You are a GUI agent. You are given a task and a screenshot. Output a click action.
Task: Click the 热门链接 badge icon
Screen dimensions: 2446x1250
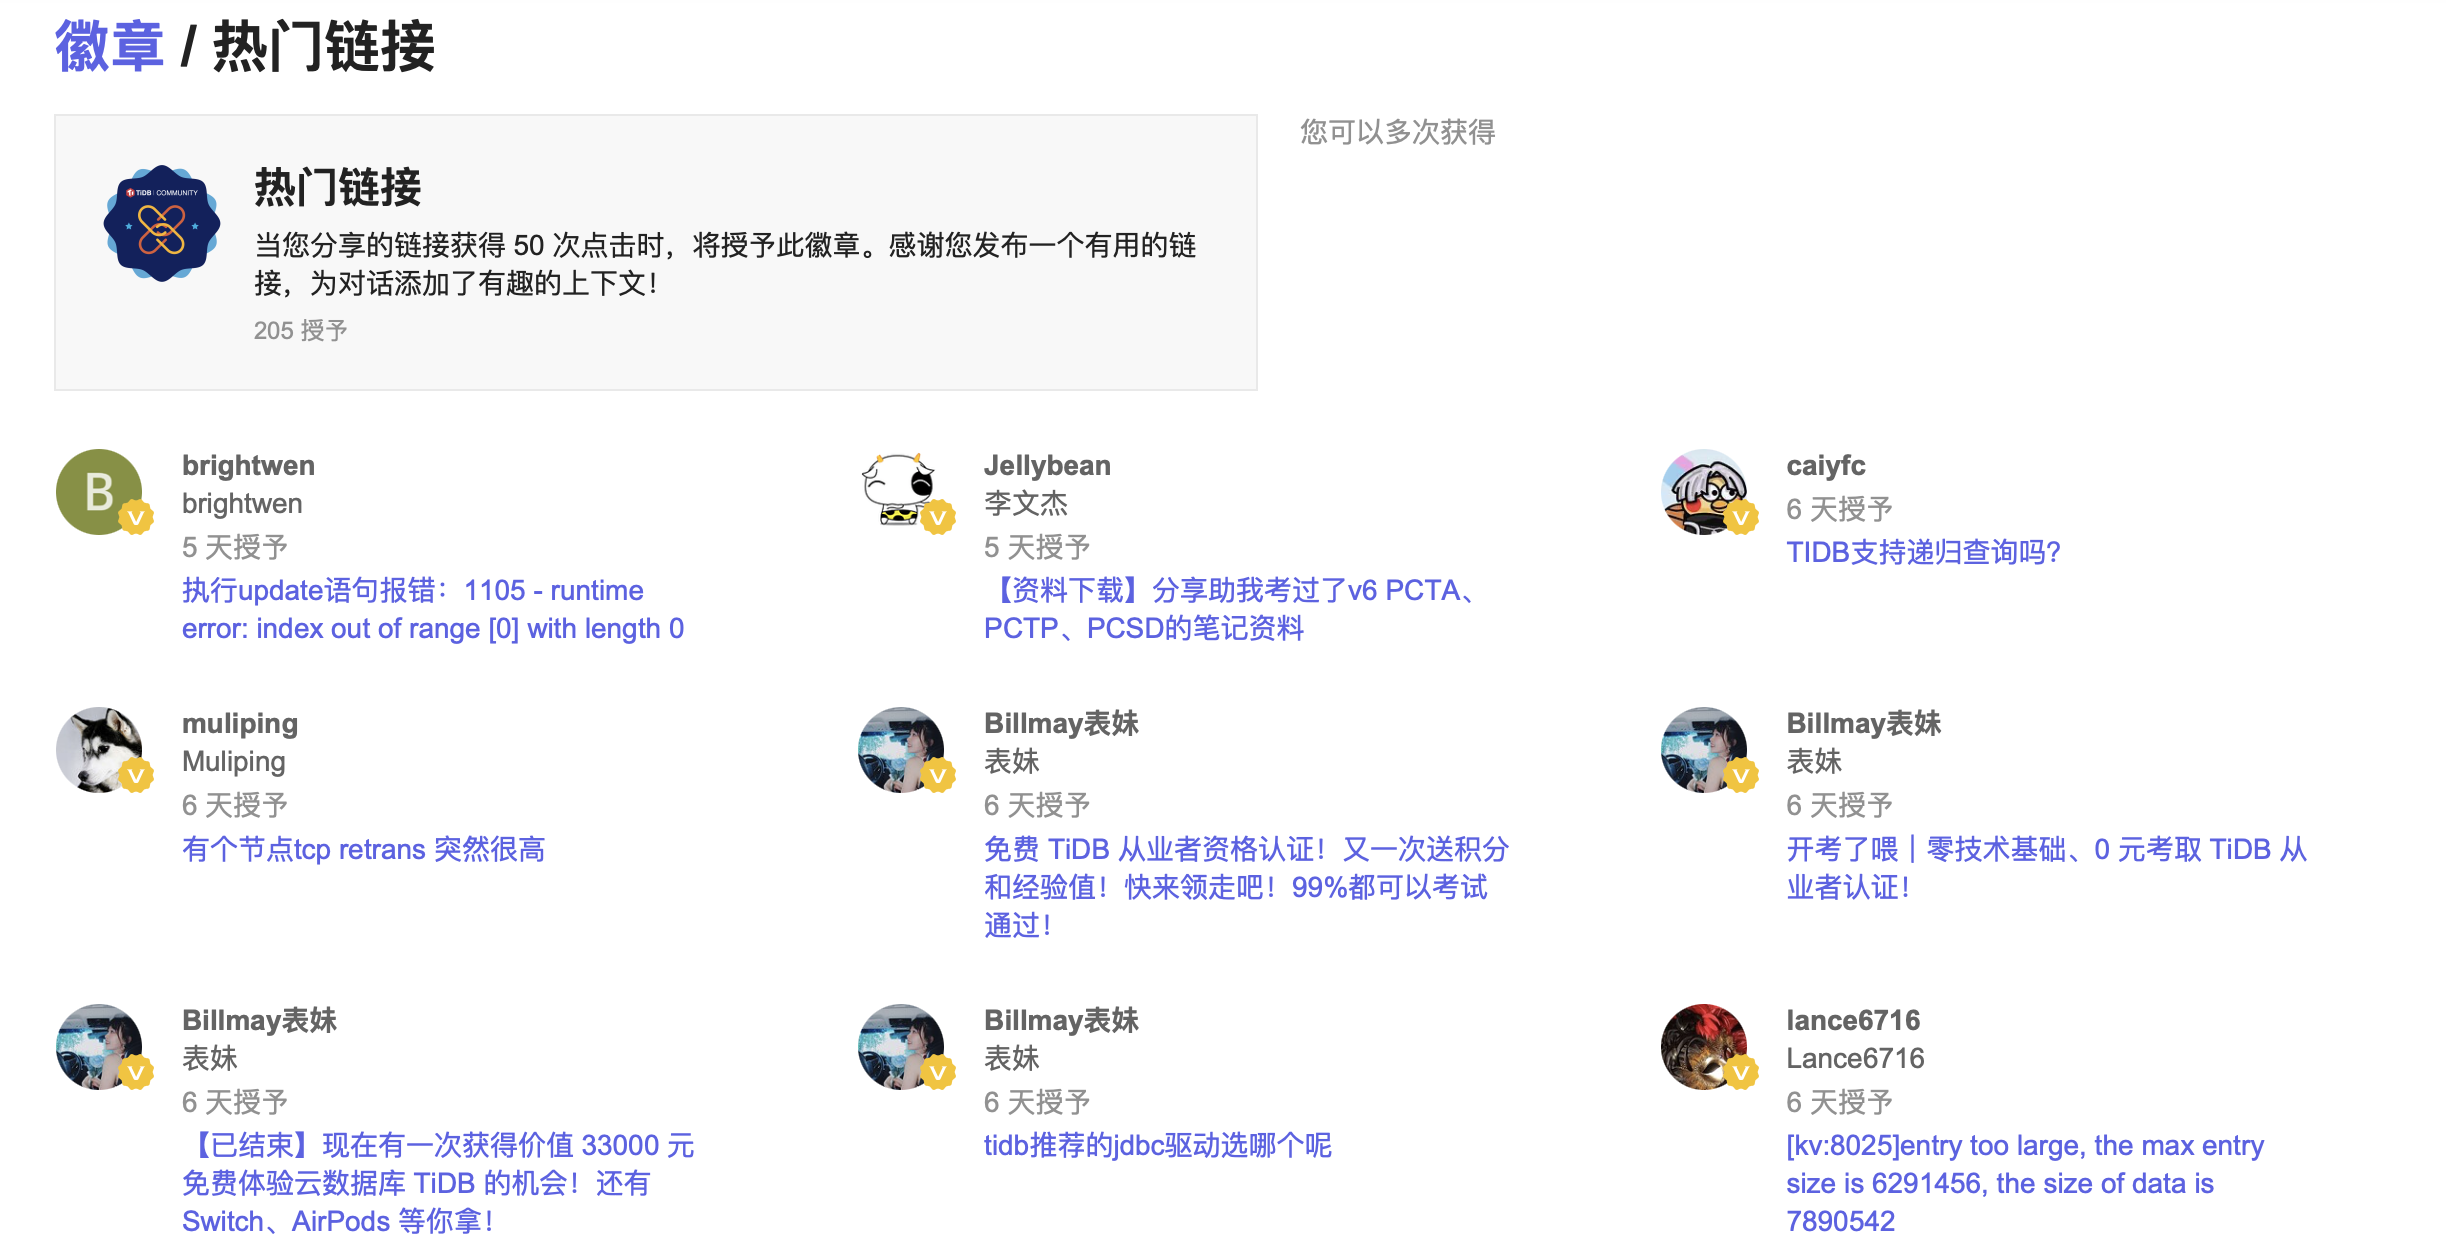(162, 223)
